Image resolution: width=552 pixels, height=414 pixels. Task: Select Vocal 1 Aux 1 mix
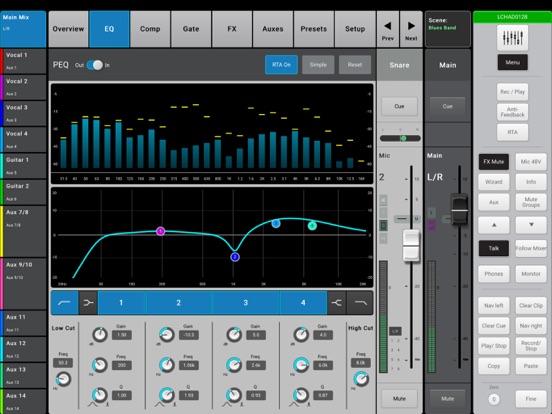(x=23, y=61)
